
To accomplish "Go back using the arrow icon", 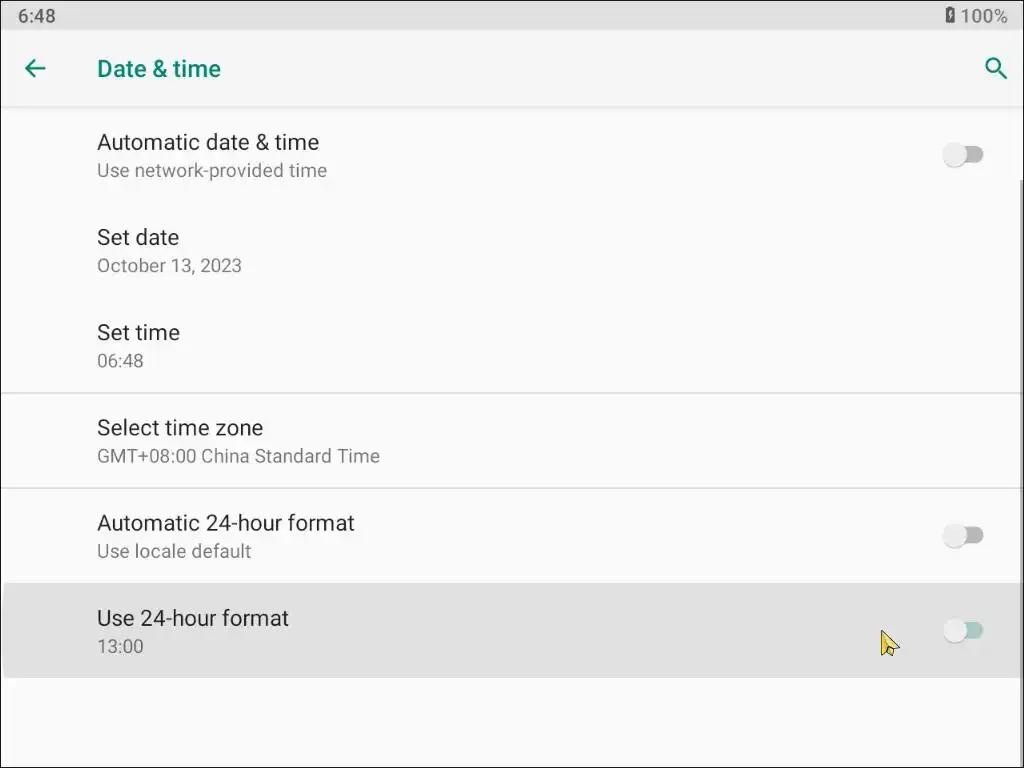I will pyautogui.click(x=35, y=68).
